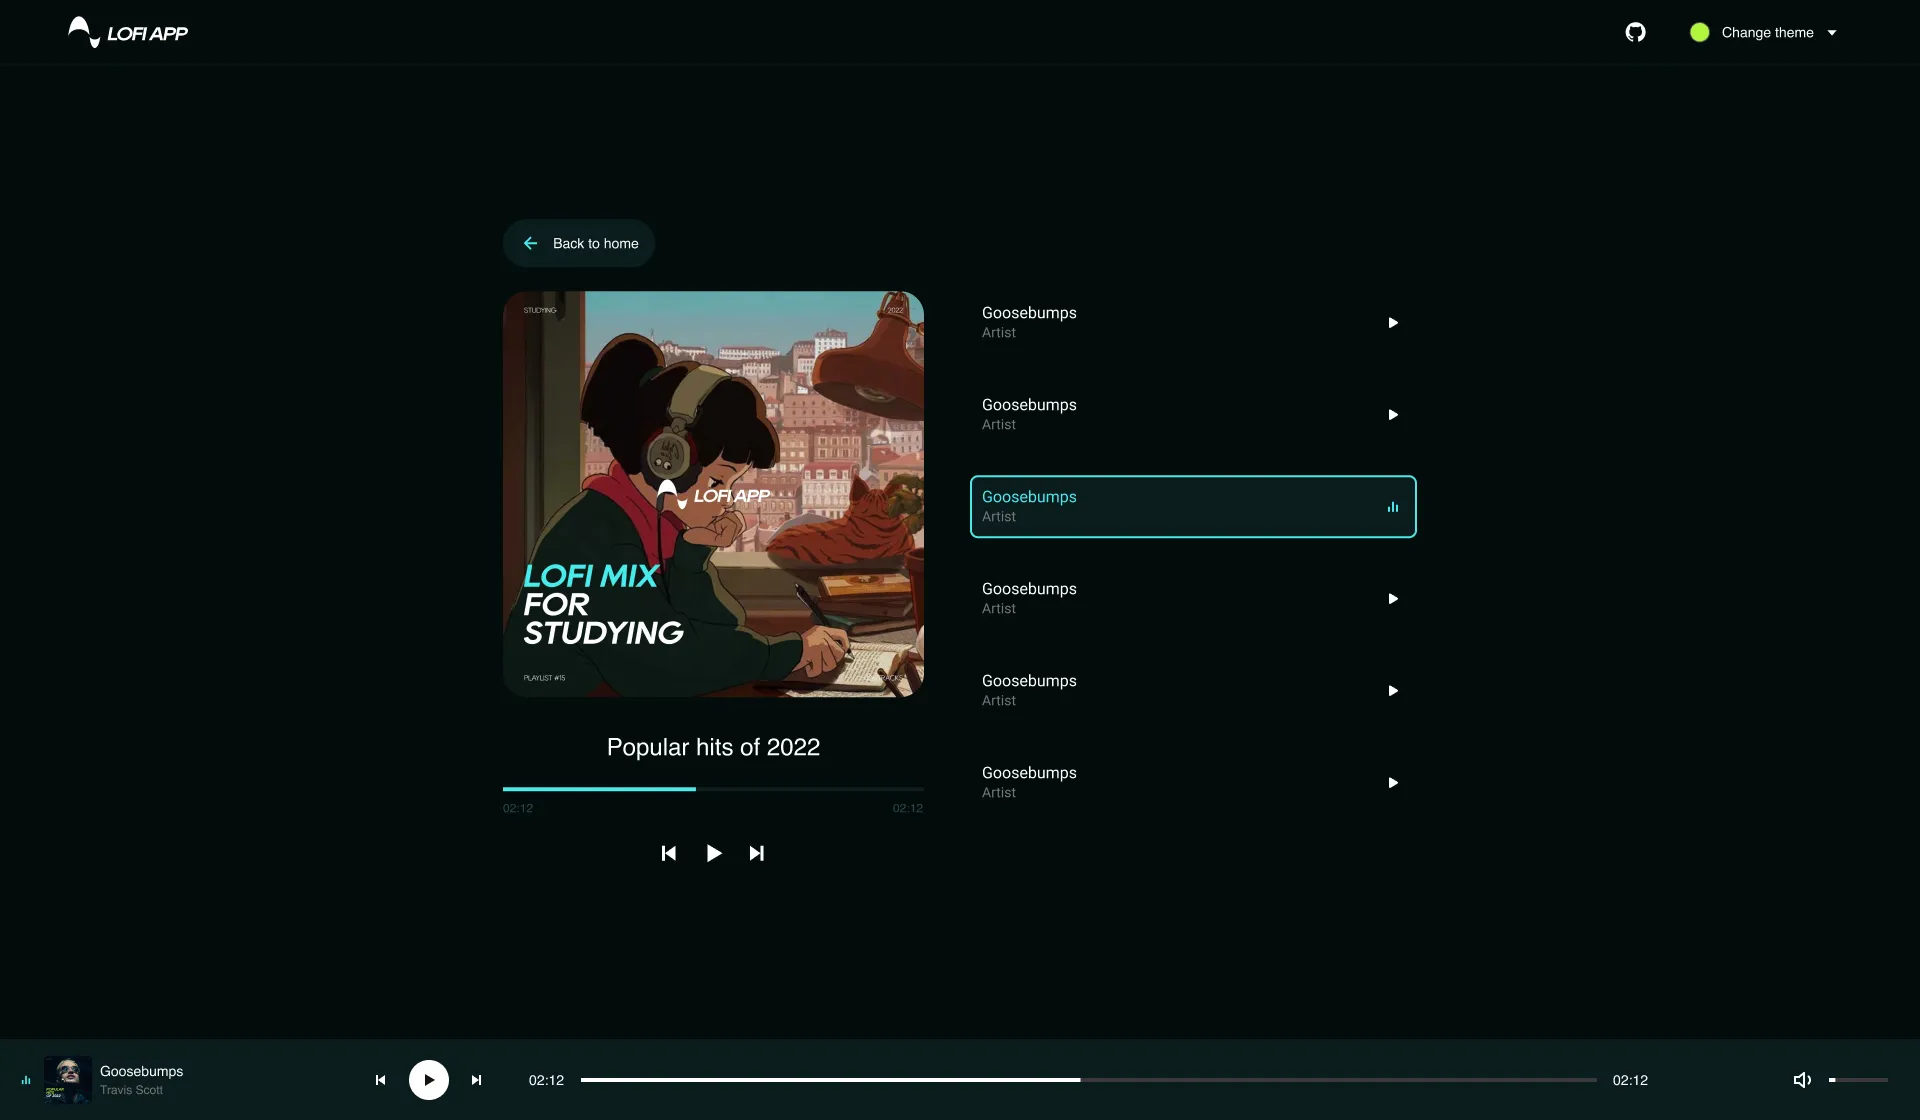Adjust the volume slider in bottom bar
Image resolution: width=1920 pixels, height=1120 pixels.
[x=1858, y=1080]
